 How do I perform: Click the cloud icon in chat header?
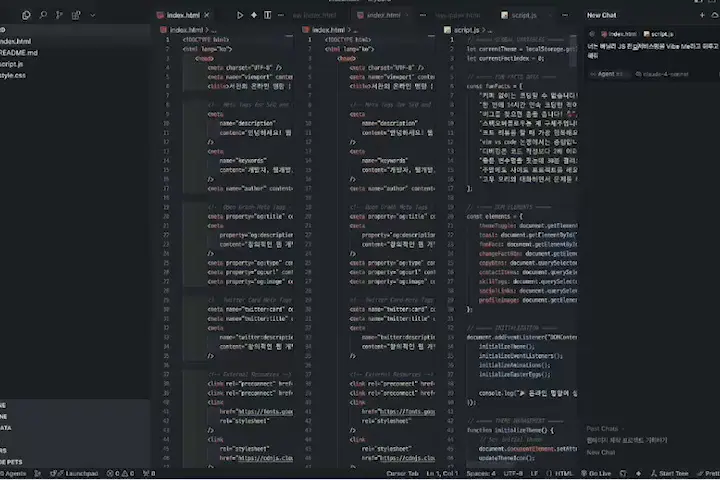pos(714,15)
